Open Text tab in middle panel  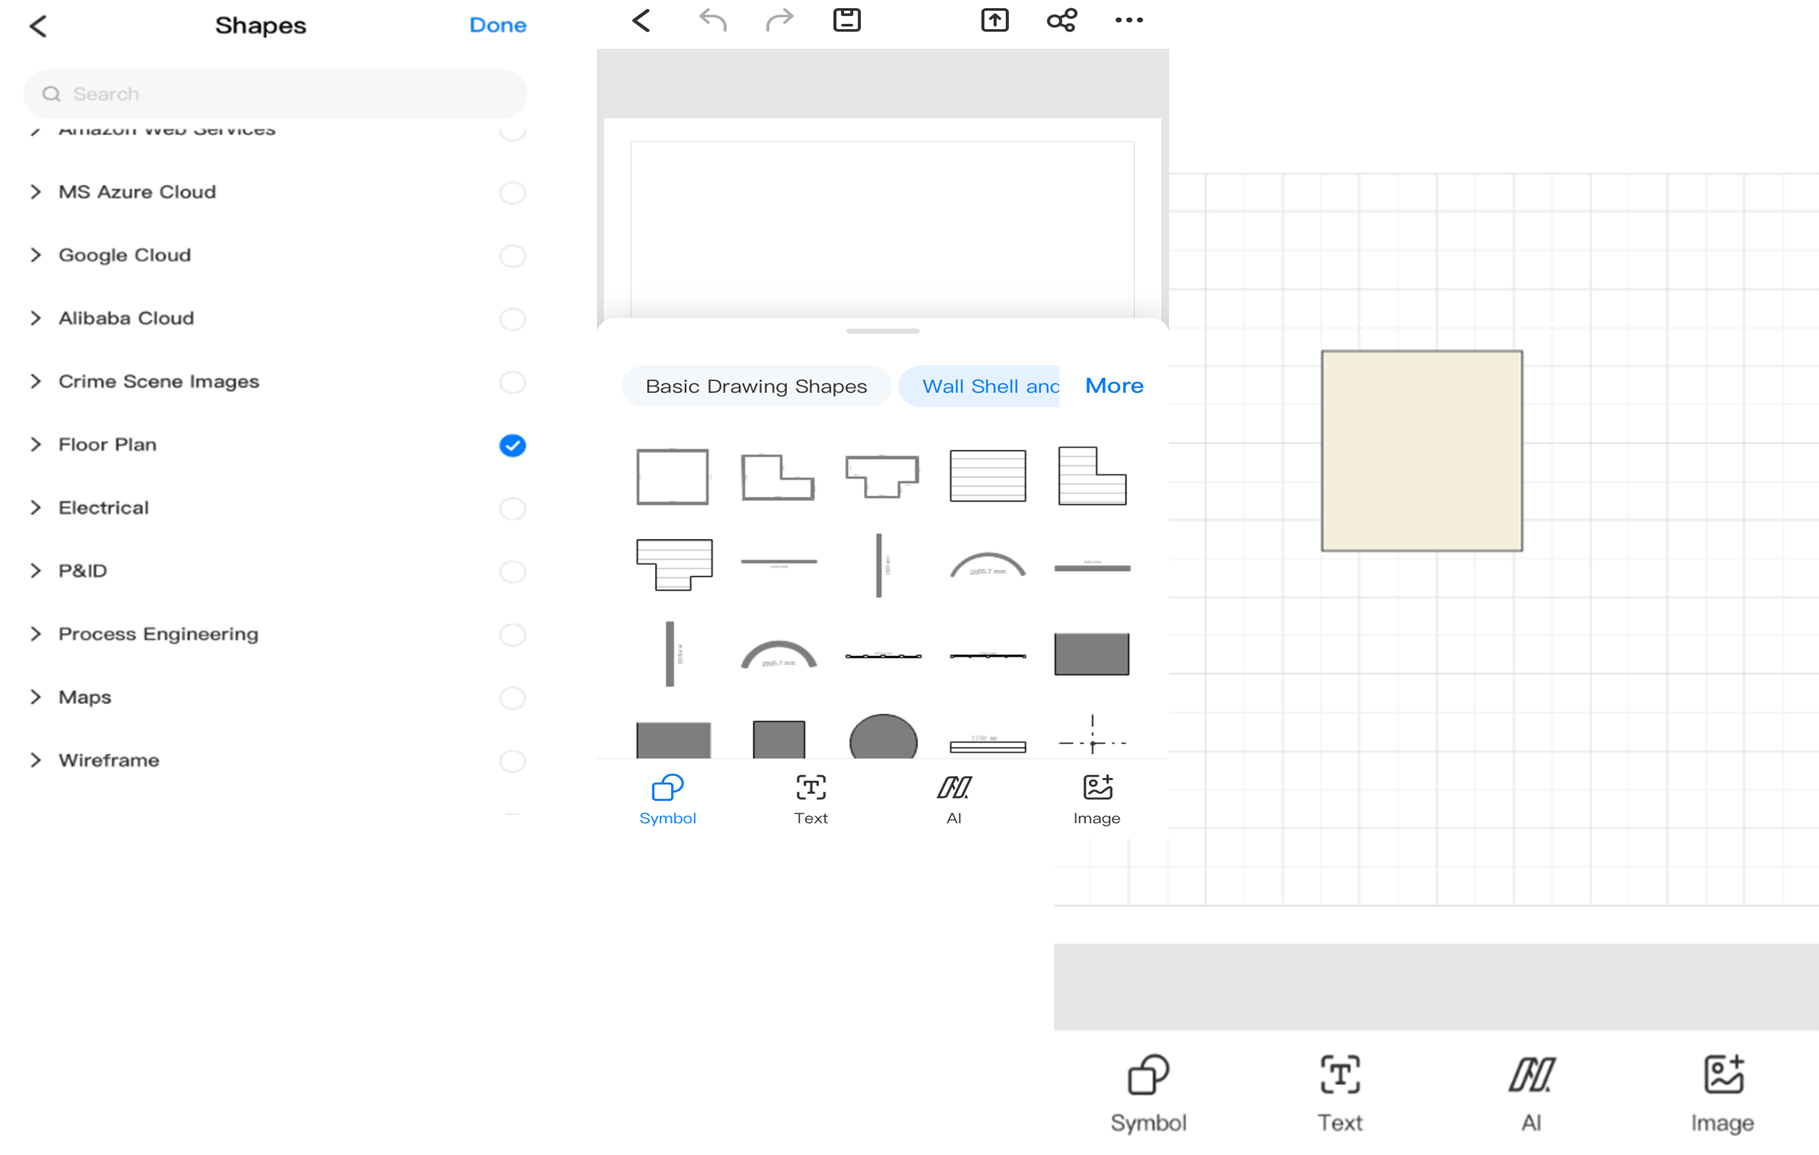tap(811, 800)
